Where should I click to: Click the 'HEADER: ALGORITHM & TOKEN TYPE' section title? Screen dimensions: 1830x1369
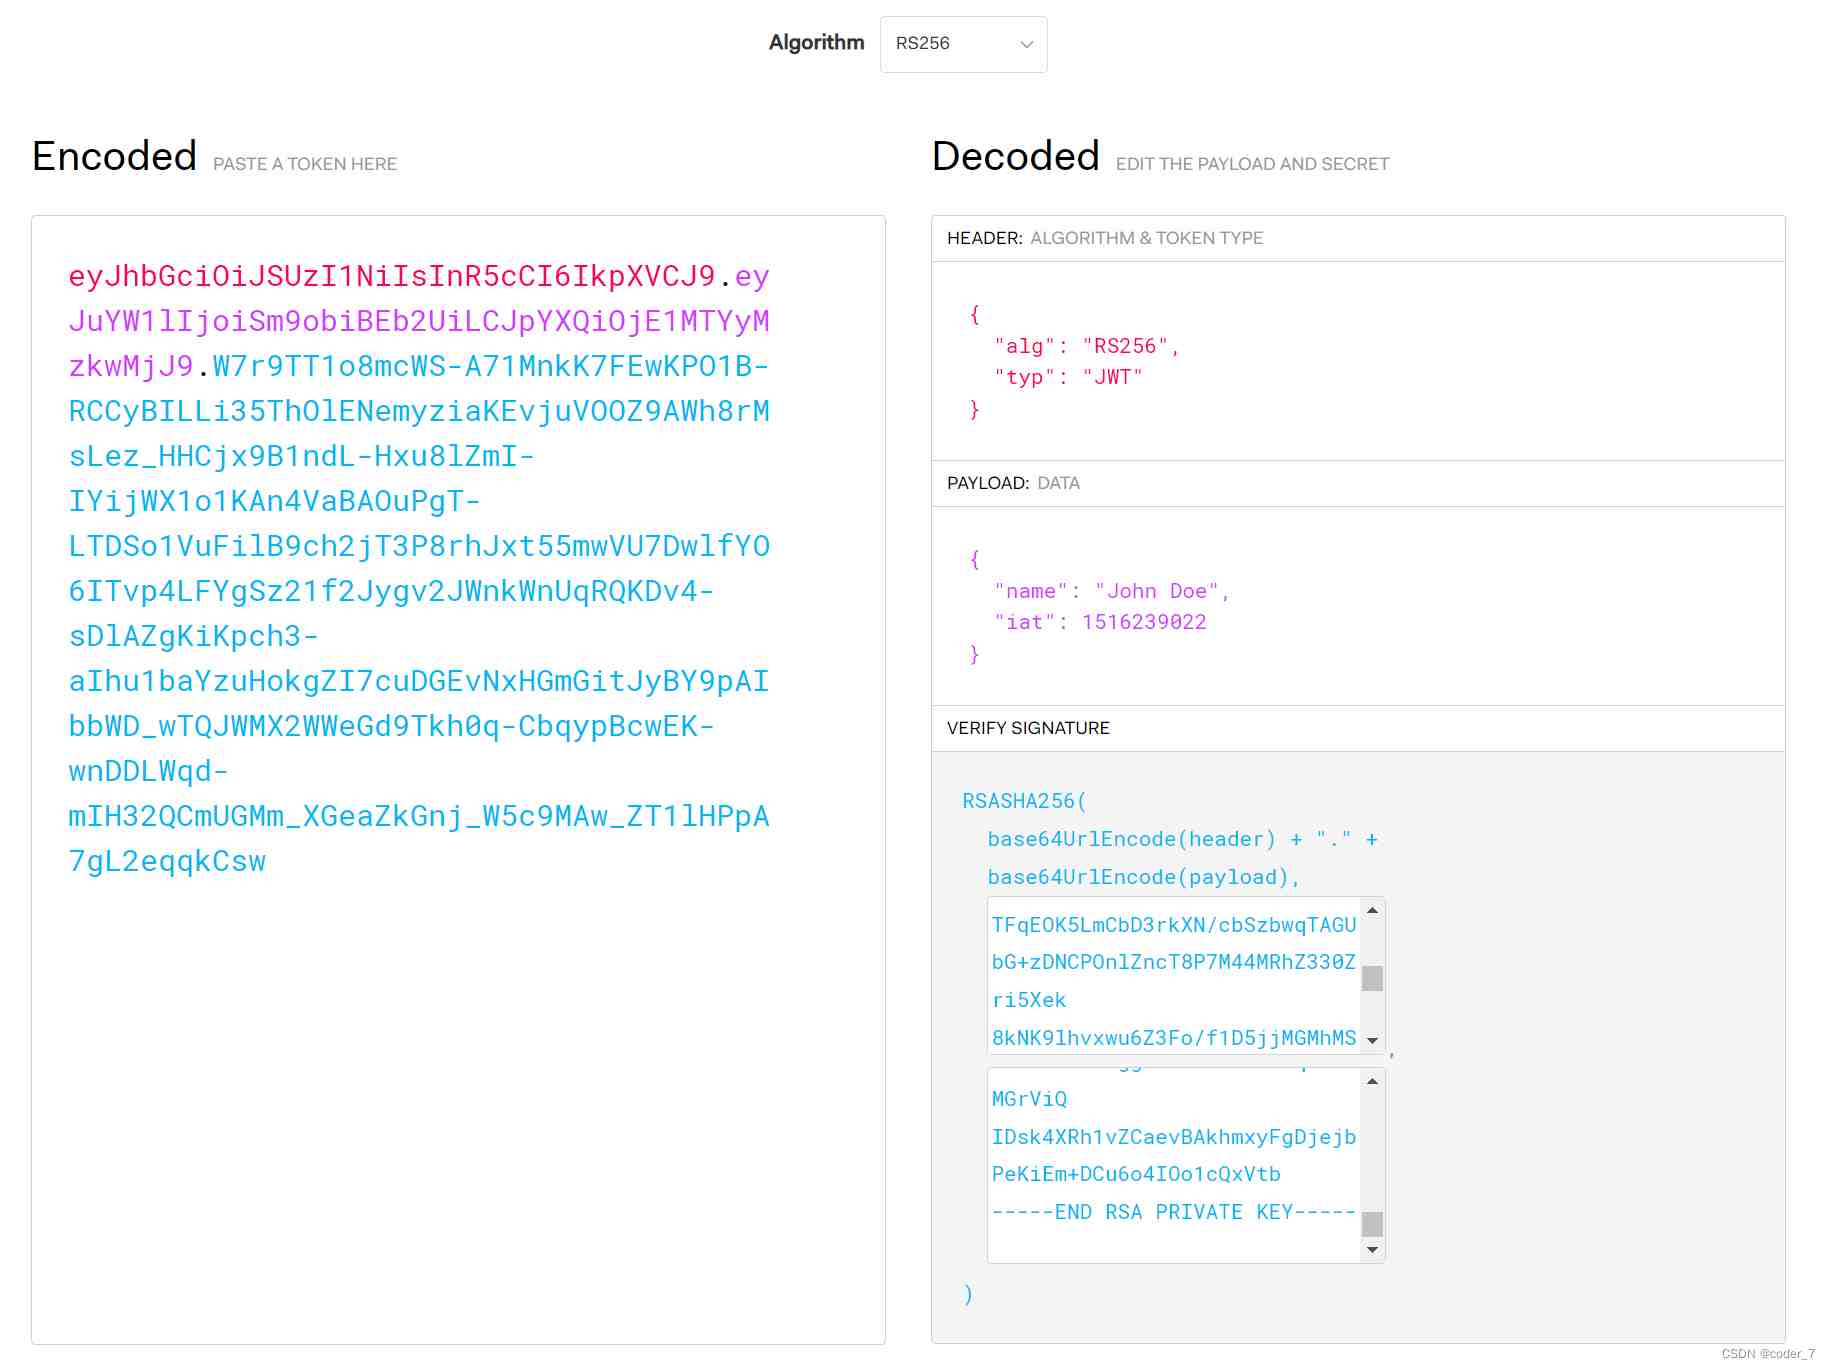tap(1105, 238)
